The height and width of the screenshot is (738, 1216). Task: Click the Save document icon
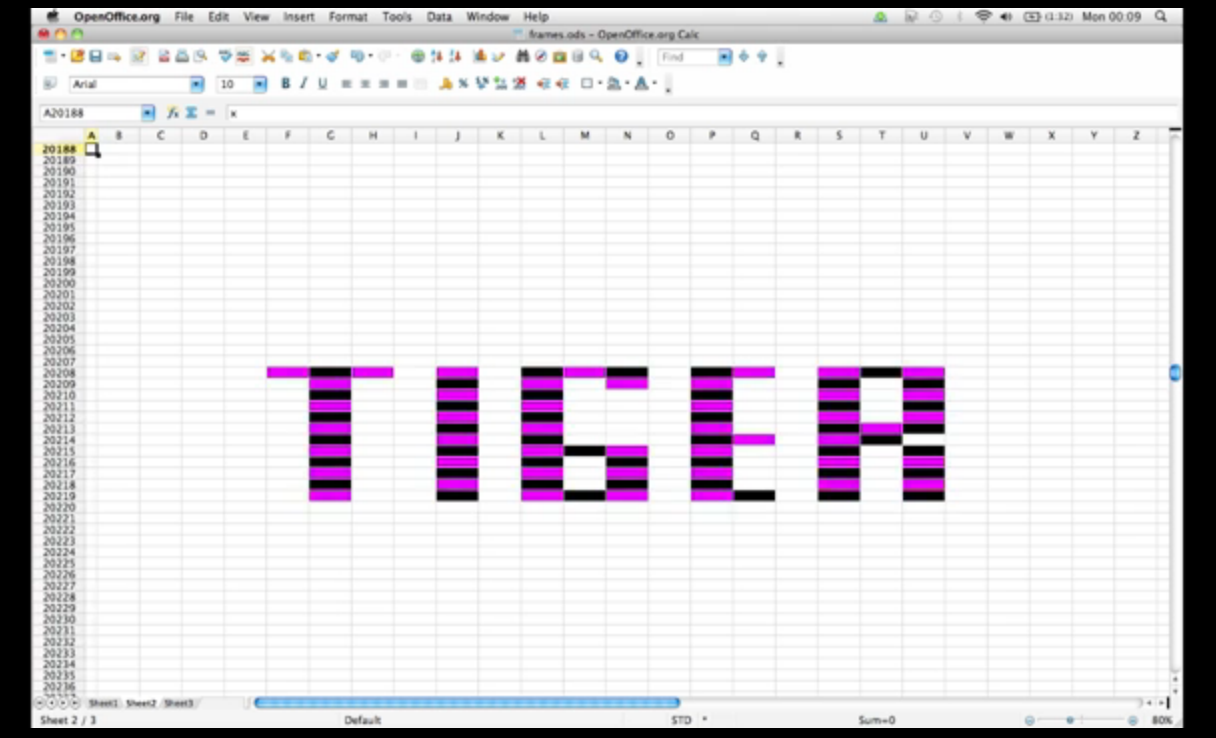96,57
